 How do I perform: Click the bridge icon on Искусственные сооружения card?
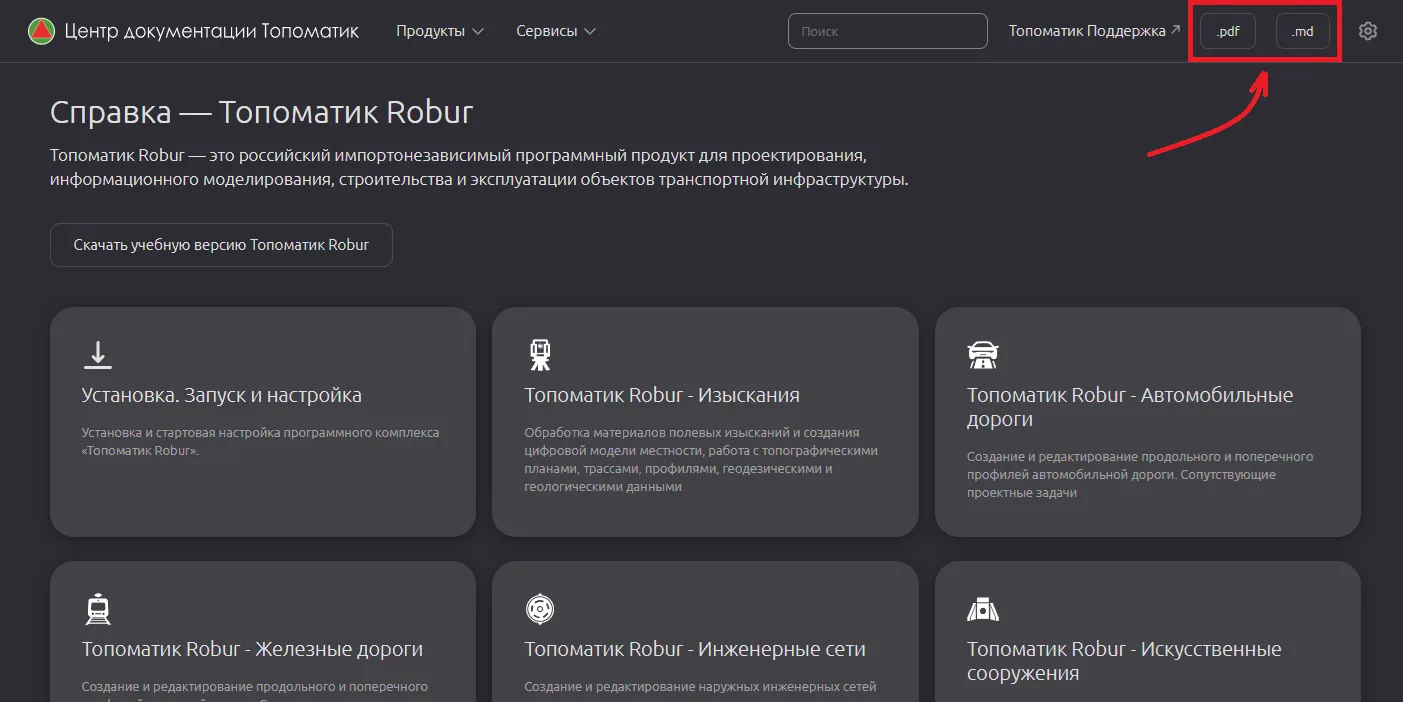tap(983, 608)
